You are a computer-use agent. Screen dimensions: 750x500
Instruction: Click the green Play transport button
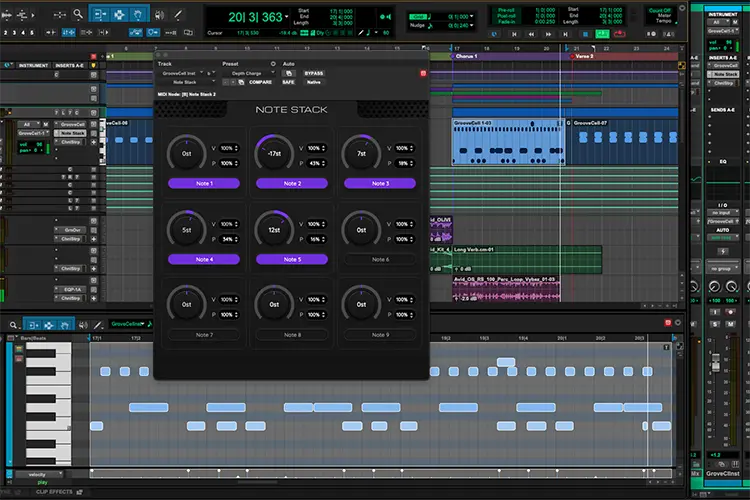click(602, 34)
